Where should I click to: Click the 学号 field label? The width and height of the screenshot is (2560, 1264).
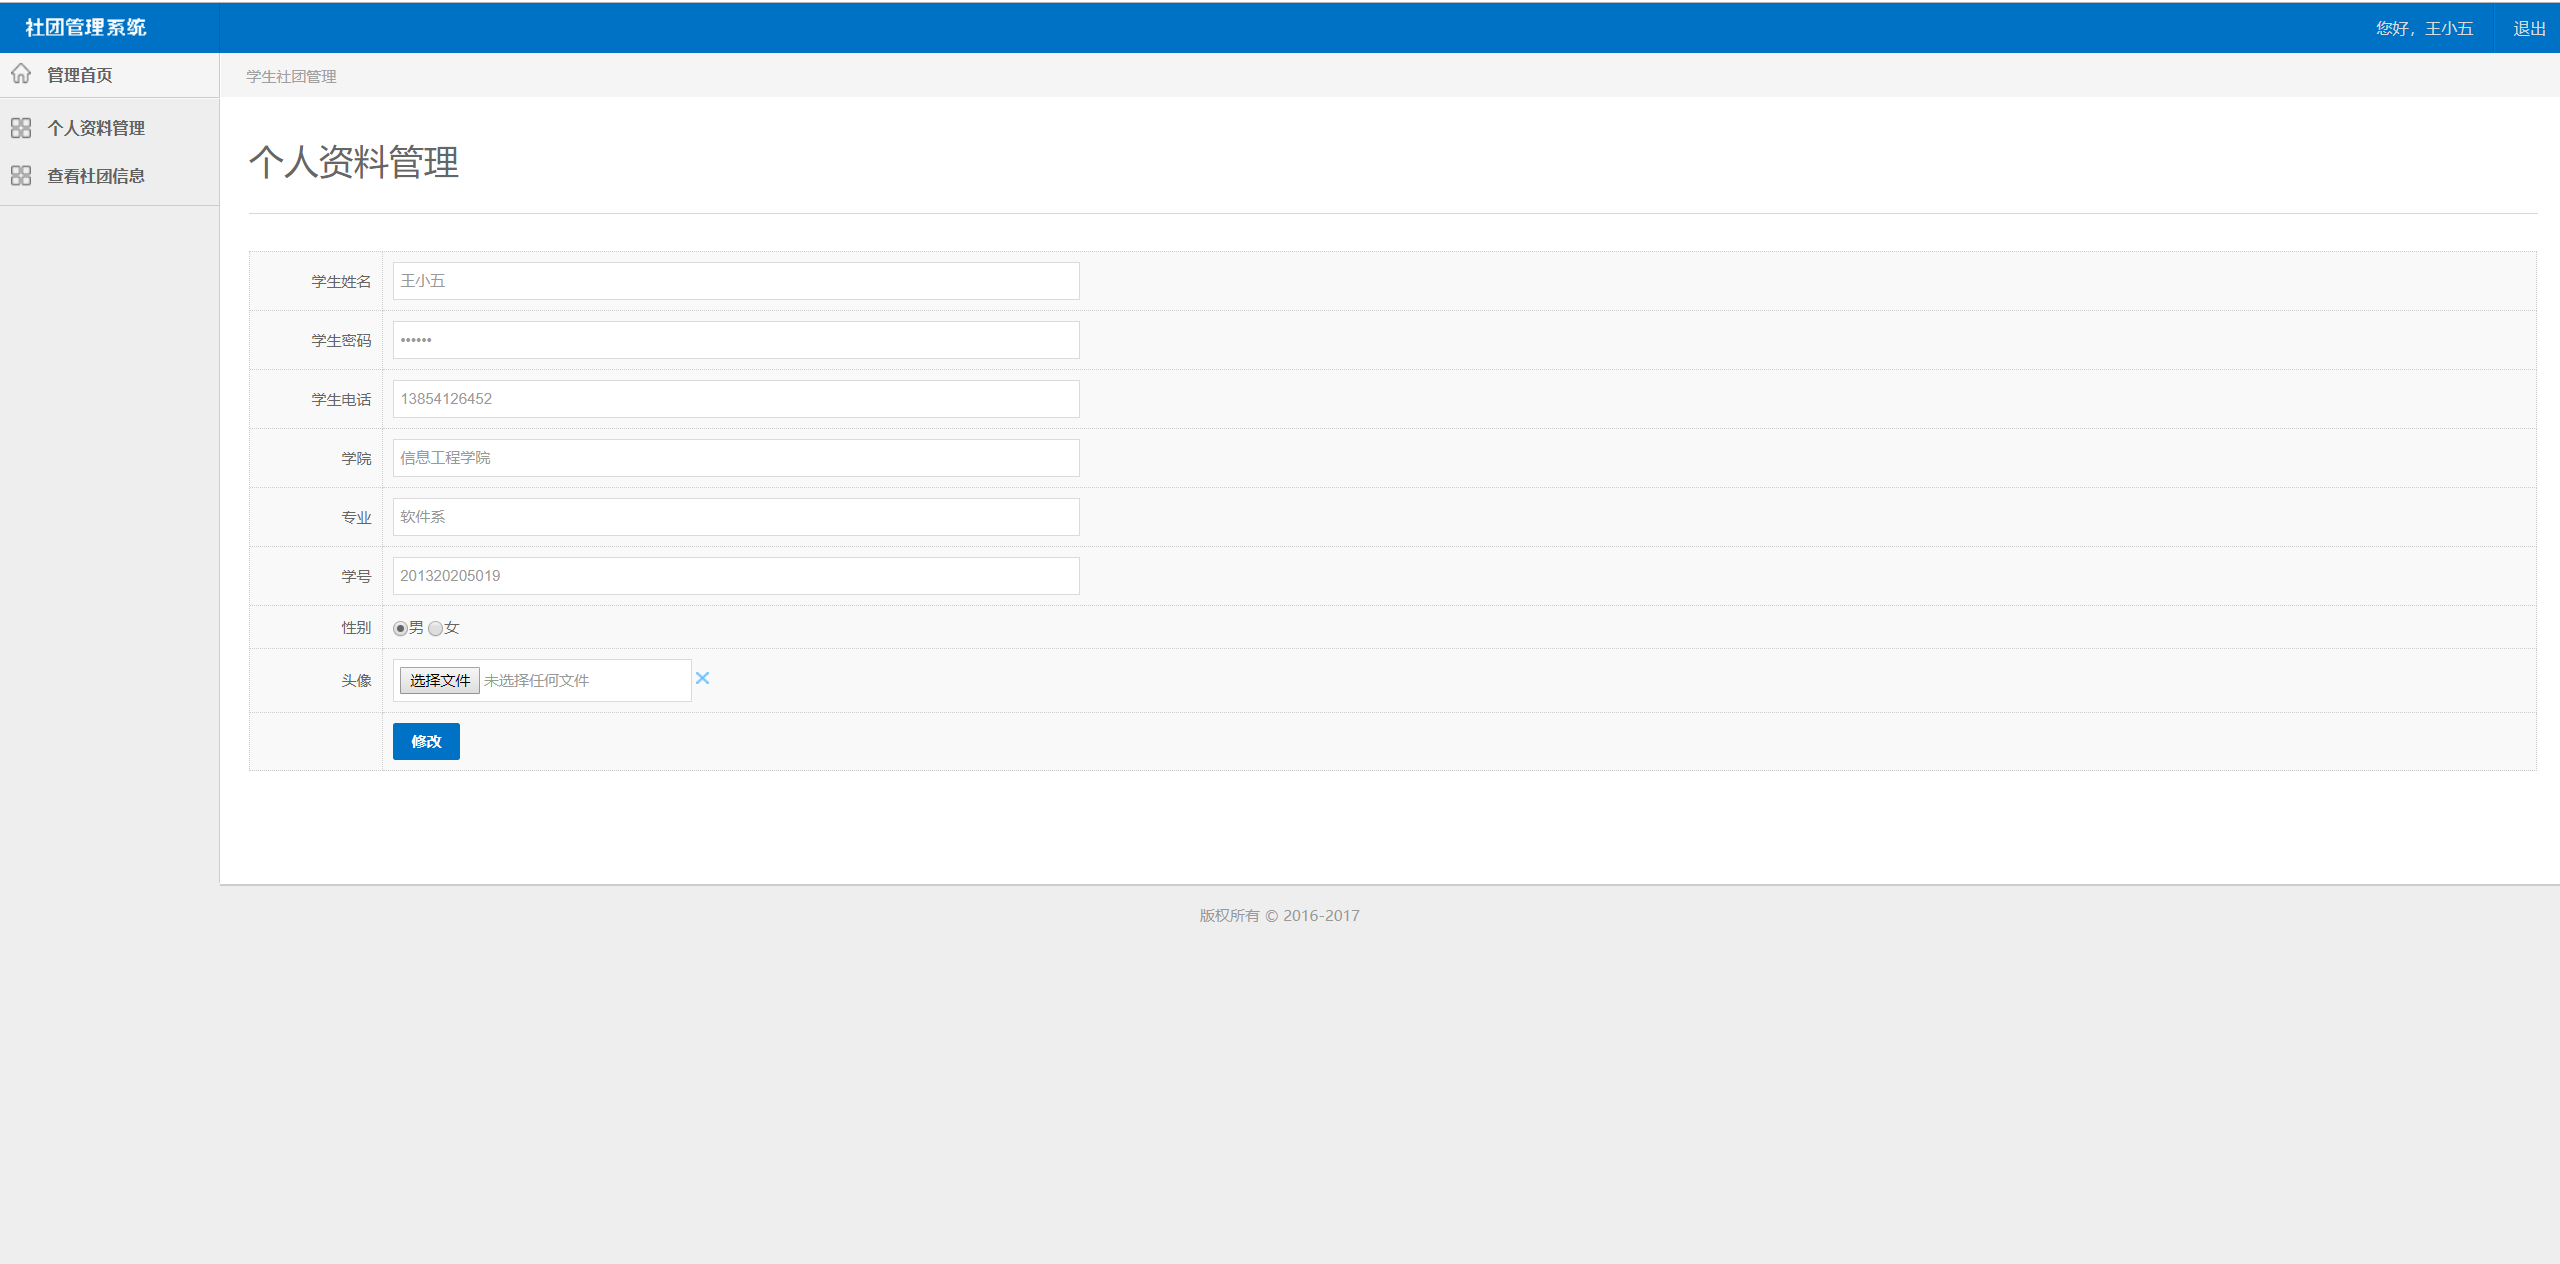tap(356, 577)
